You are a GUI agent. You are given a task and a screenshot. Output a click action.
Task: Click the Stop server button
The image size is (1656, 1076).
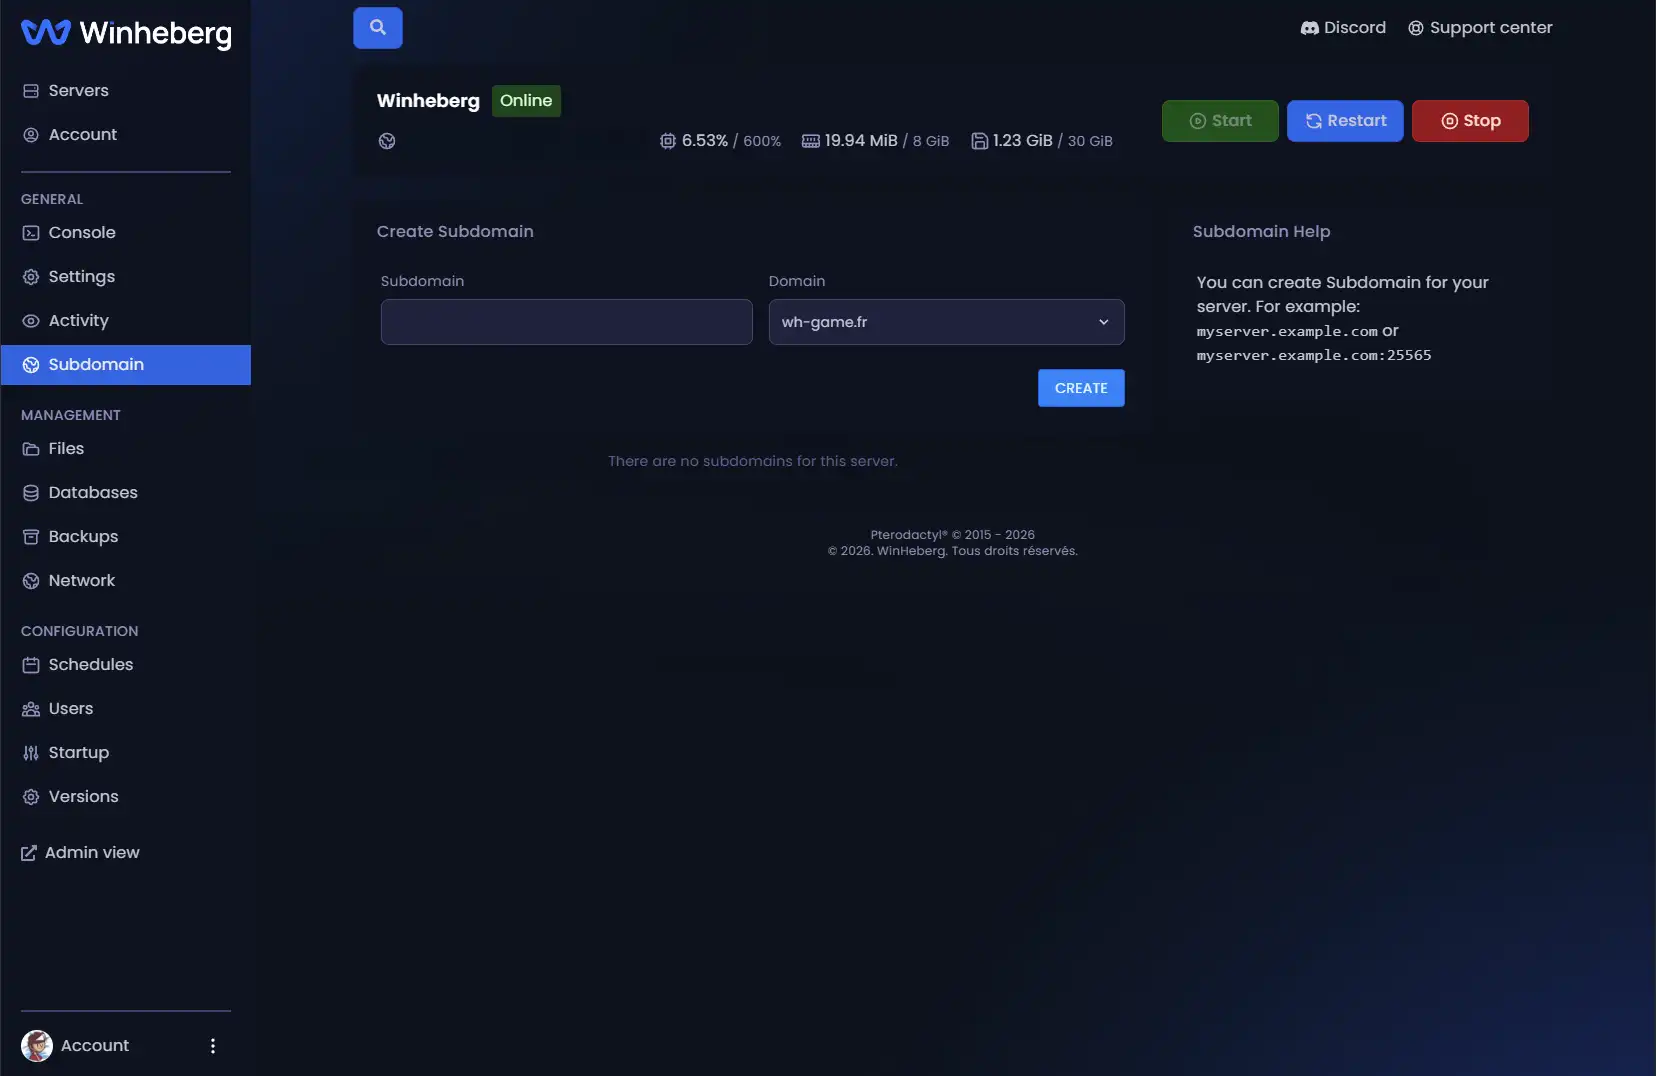tap(1470, 121)
